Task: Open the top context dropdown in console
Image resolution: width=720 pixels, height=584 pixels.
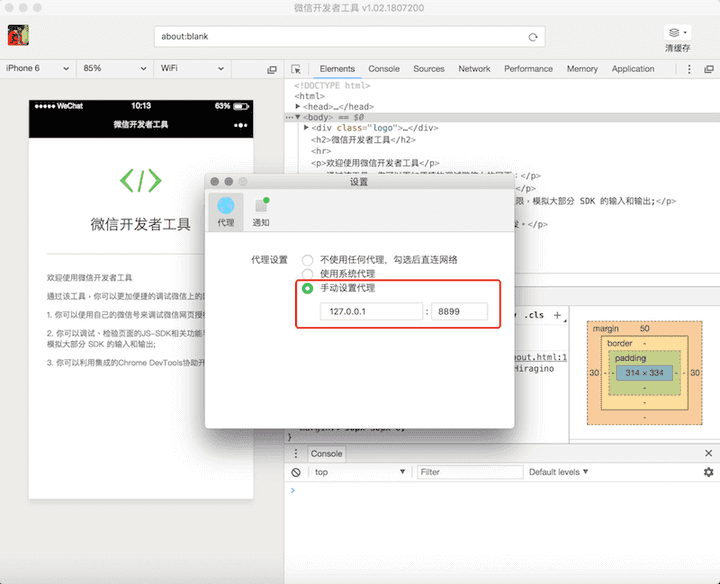Action: coord(360,472)
